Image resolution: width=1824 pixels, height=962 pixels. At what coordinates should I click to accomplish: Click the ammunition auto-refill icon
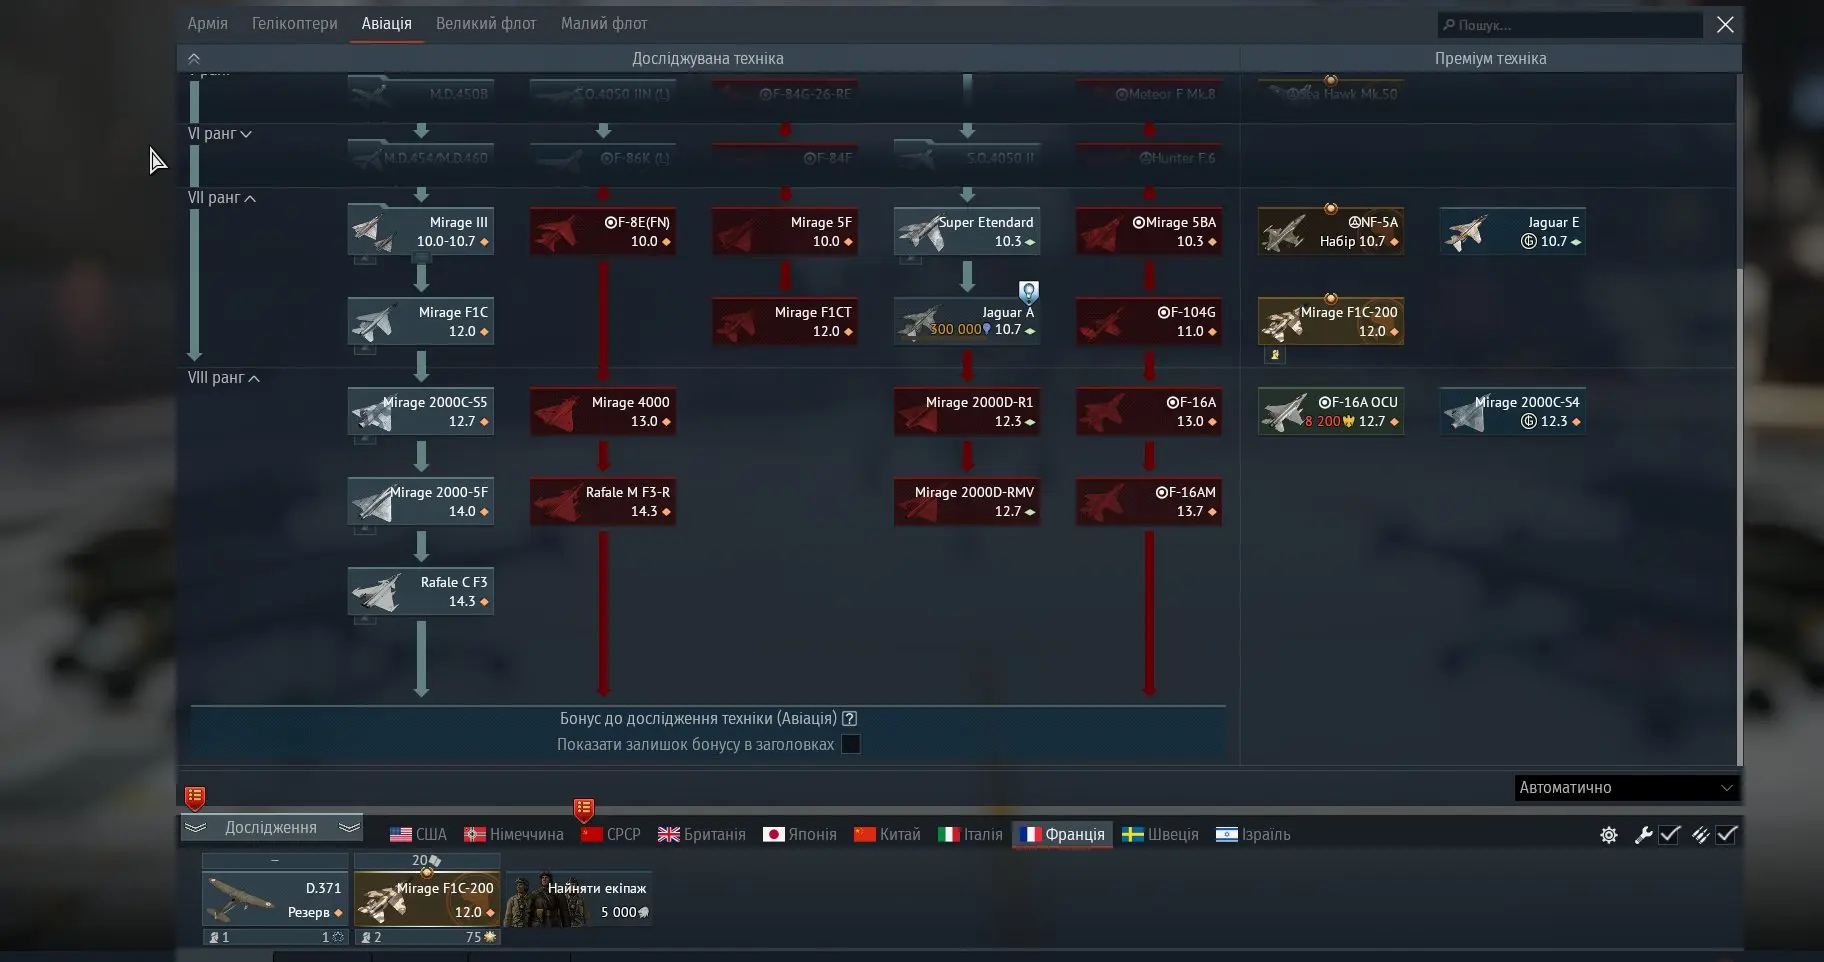(x=1700, y=835)
